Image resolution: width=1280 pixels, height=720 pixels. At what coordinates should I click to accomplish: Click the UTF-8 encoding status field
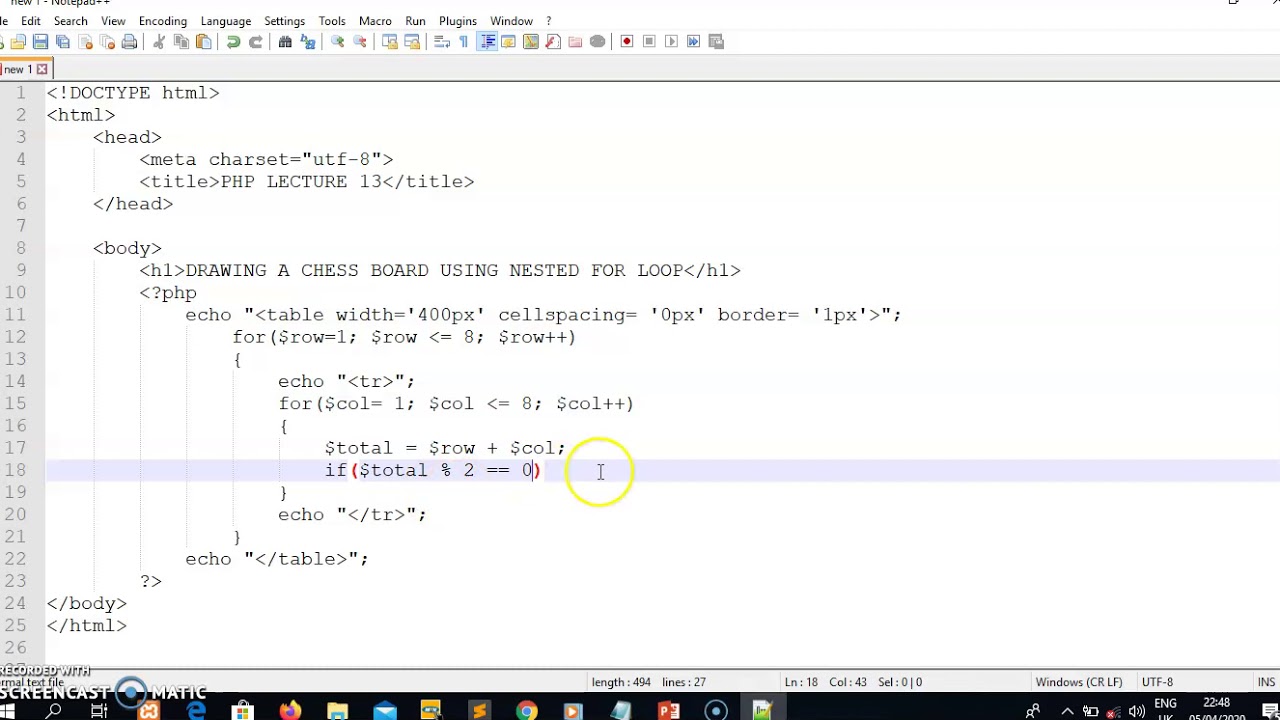1156,682
